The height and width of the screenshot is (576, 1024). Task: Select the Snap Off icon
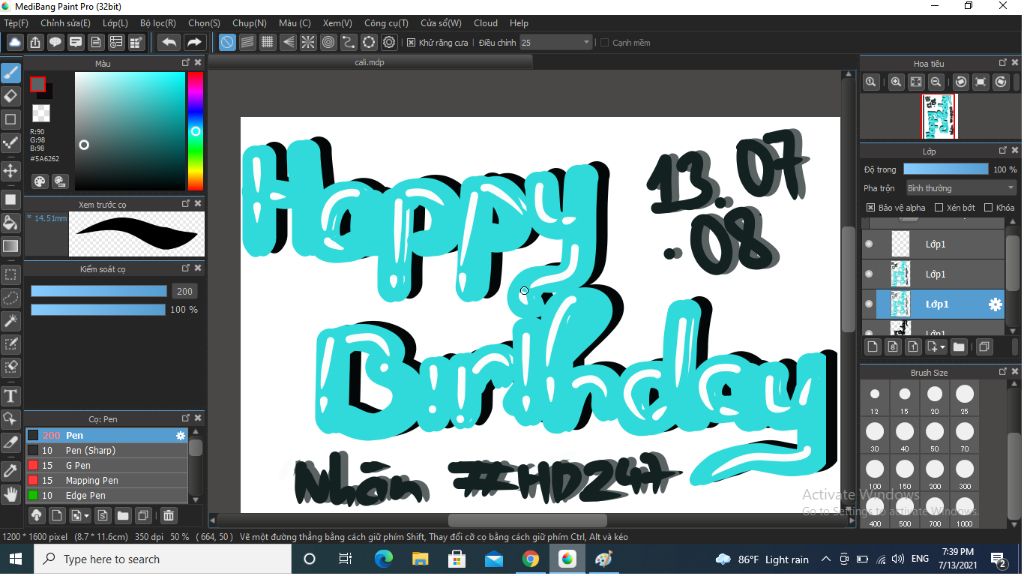coord(227,42)
